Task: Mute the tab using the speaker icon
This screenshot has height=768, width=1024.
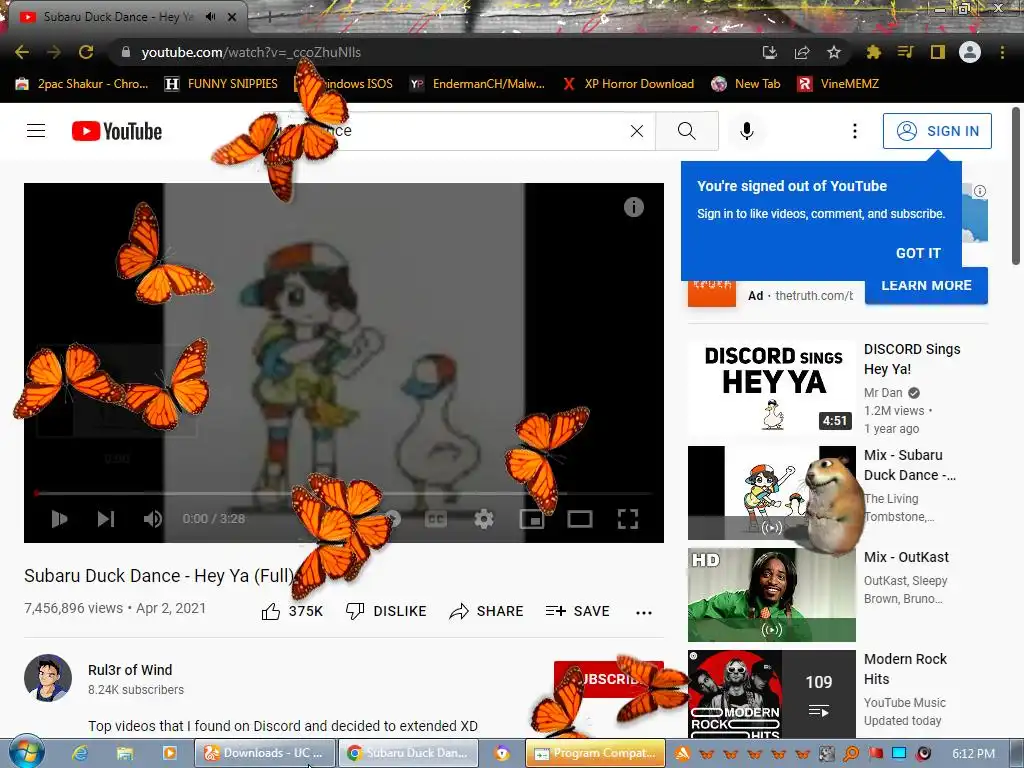Action: (x=210, y=17)
